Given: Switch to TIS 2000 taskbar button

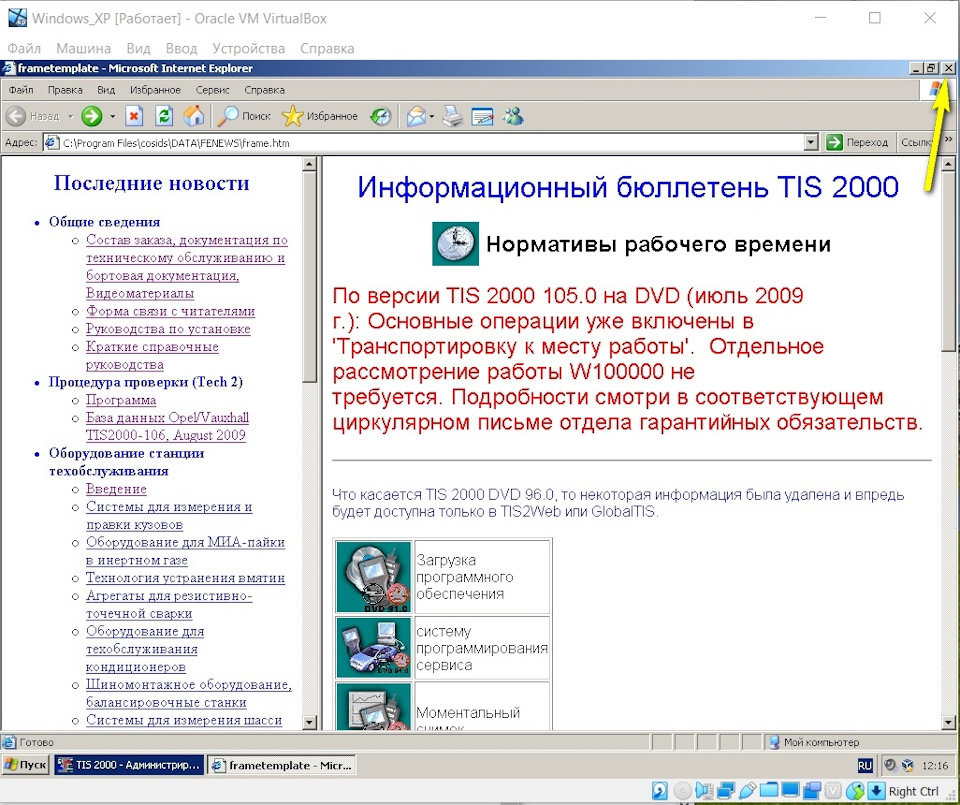Looking at the screenshot, I should pos(129,765).
